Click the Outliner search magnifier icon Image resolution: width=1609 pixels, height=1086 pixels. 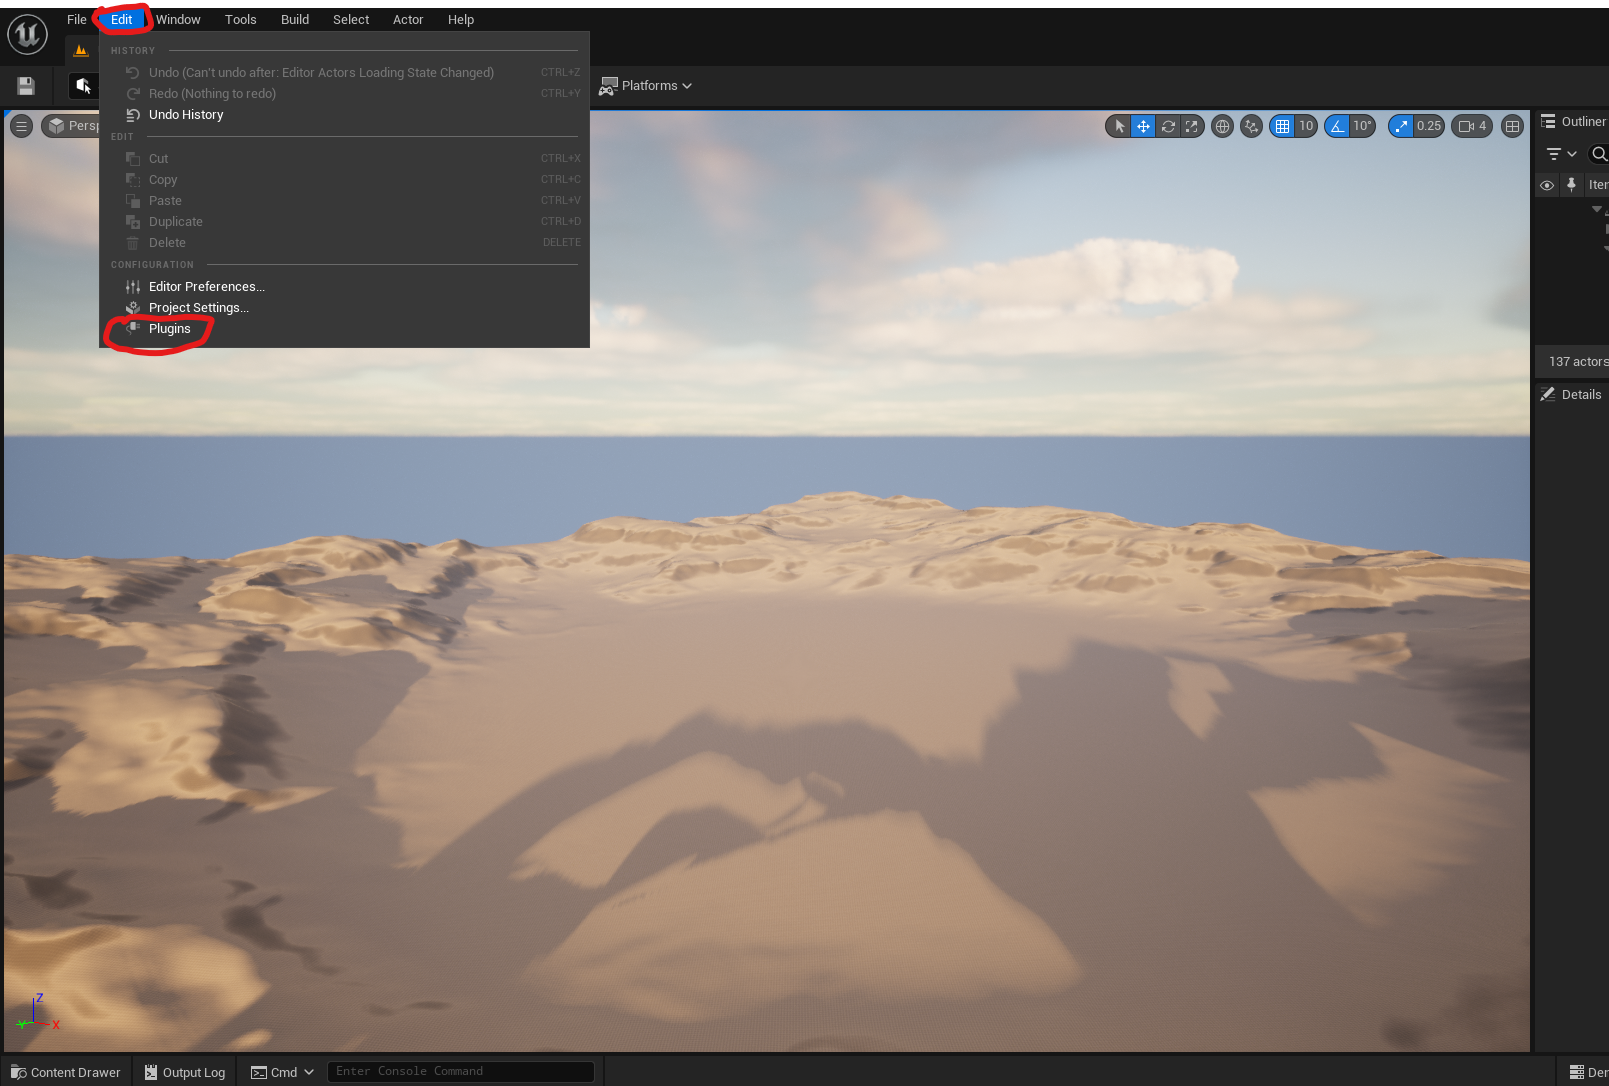[1598, 154]
